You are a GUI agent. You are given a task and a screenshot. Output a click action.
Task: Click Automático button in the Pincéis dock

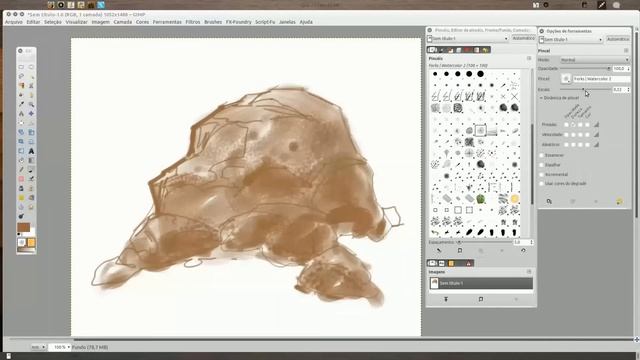pyautogui.click(x=524, y=38)
